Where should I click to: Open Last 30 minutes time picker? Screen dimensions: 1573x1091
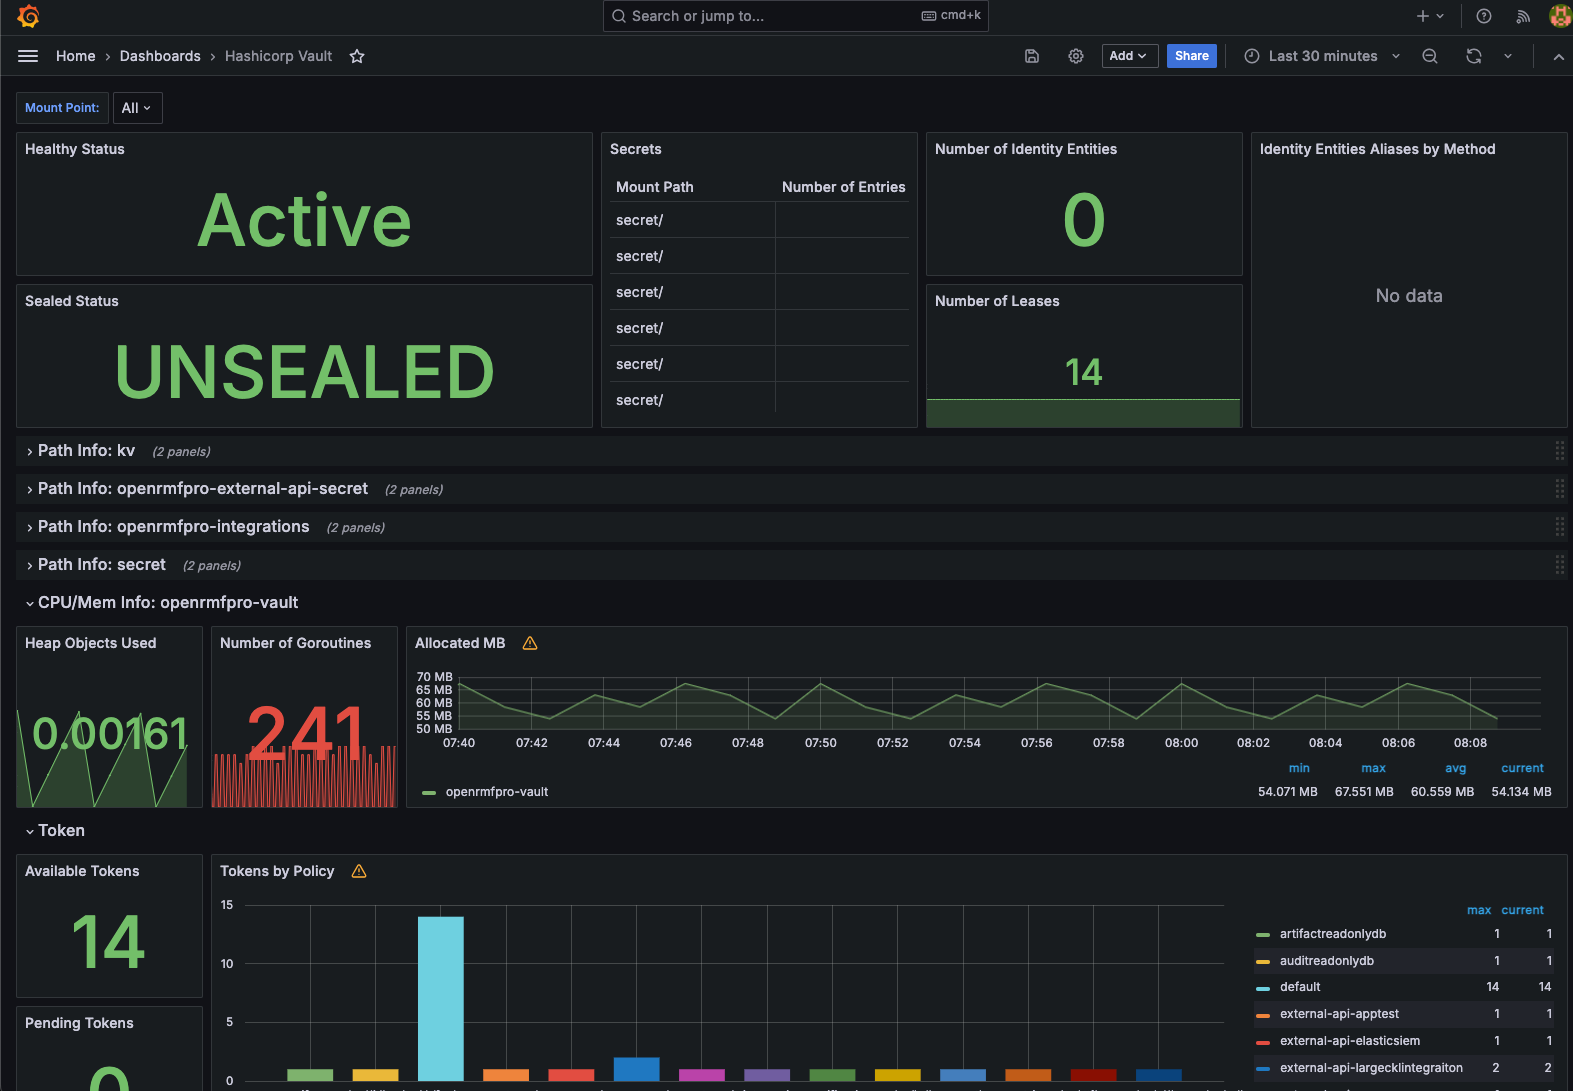[1322, 56]
